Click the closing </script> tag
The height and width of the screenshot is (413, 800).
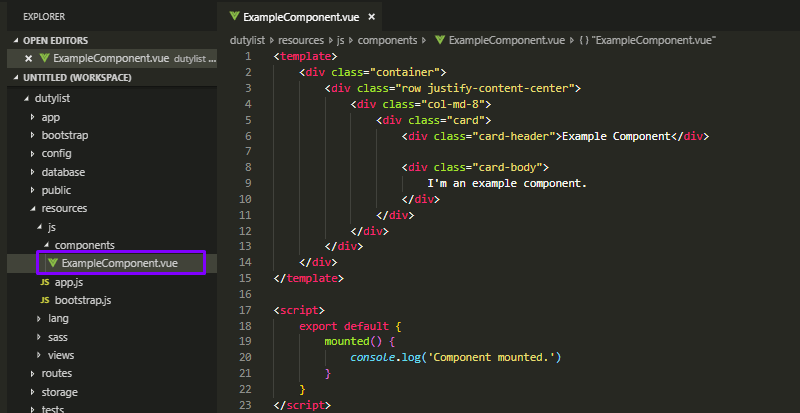(x=302, y=405)
